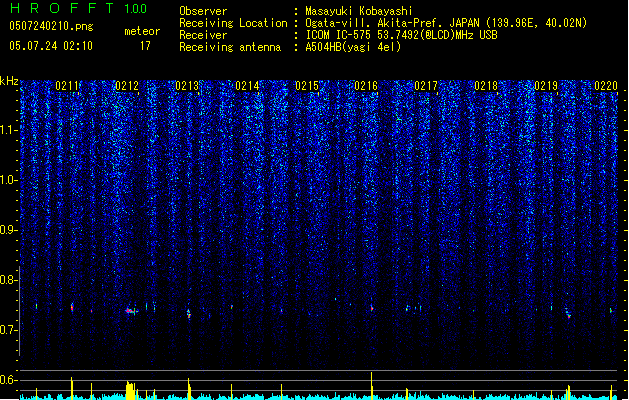
Task: Click the 0217 time marker
Action: tap(426, 86)
